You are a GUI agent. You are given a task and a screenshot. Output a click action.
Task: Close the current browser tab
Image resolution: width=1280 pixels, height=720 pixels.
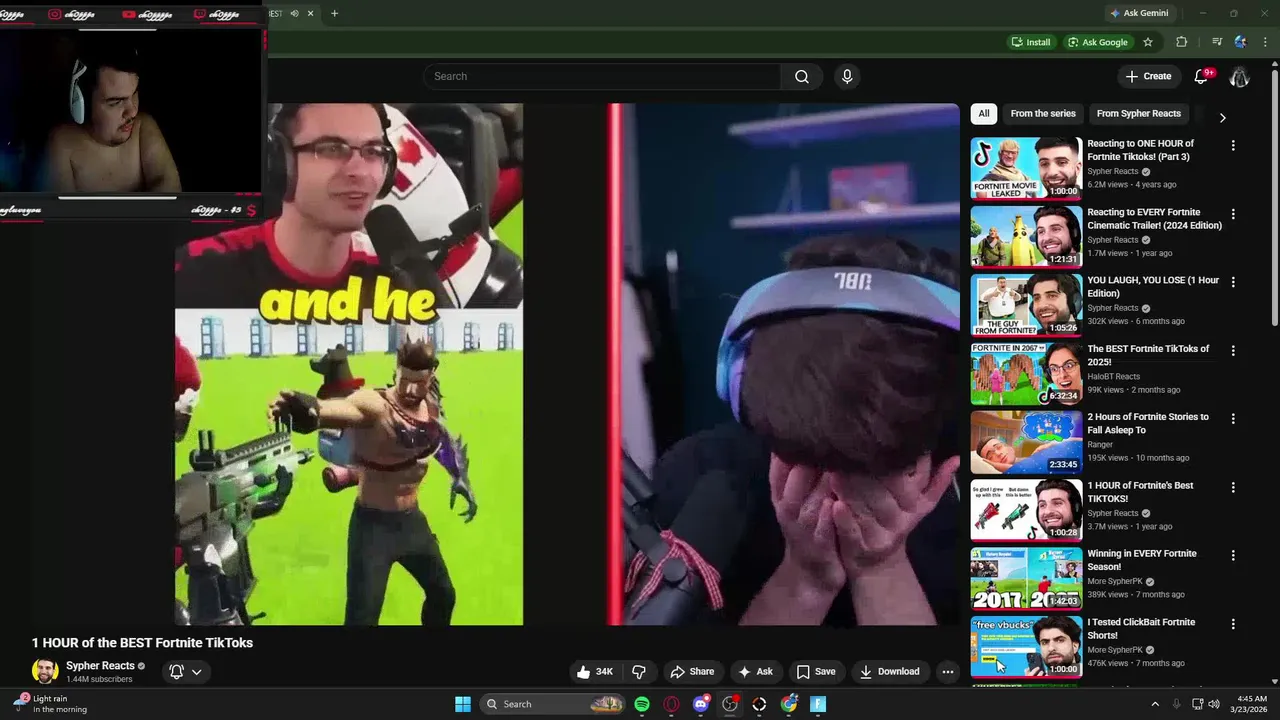coord(310,13)
